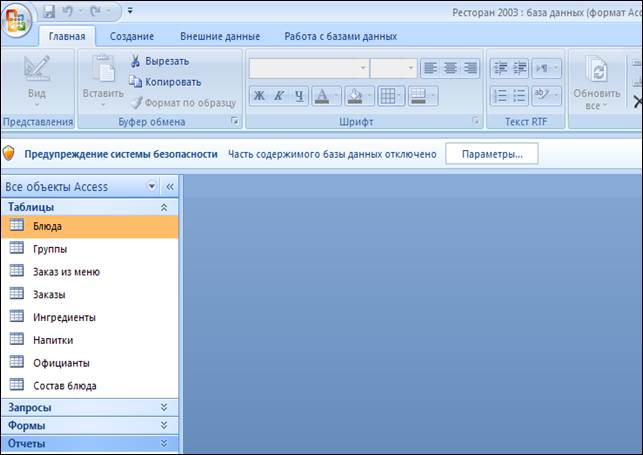Open the font name dropdown
643x455 pixels.
362,69
